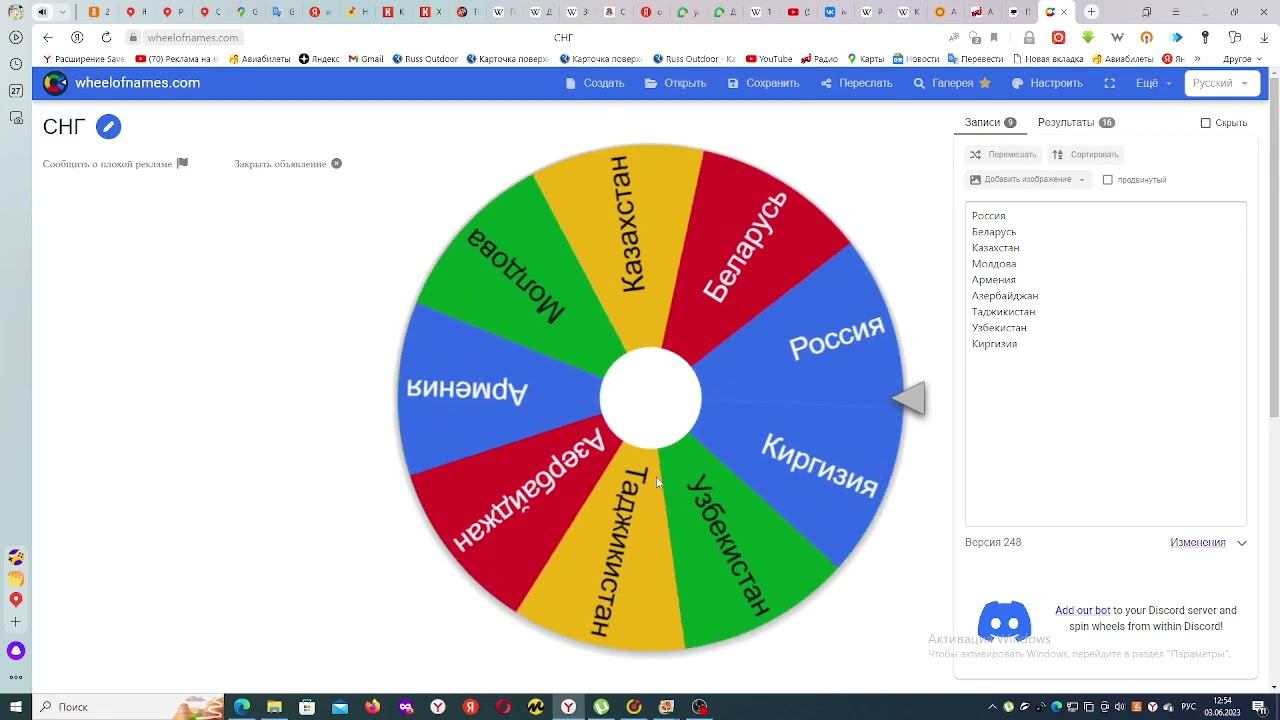This screenshot has width=1280, height=720.
Task: Toggle the Скрыть checkbox
Action: [1206, 123]
